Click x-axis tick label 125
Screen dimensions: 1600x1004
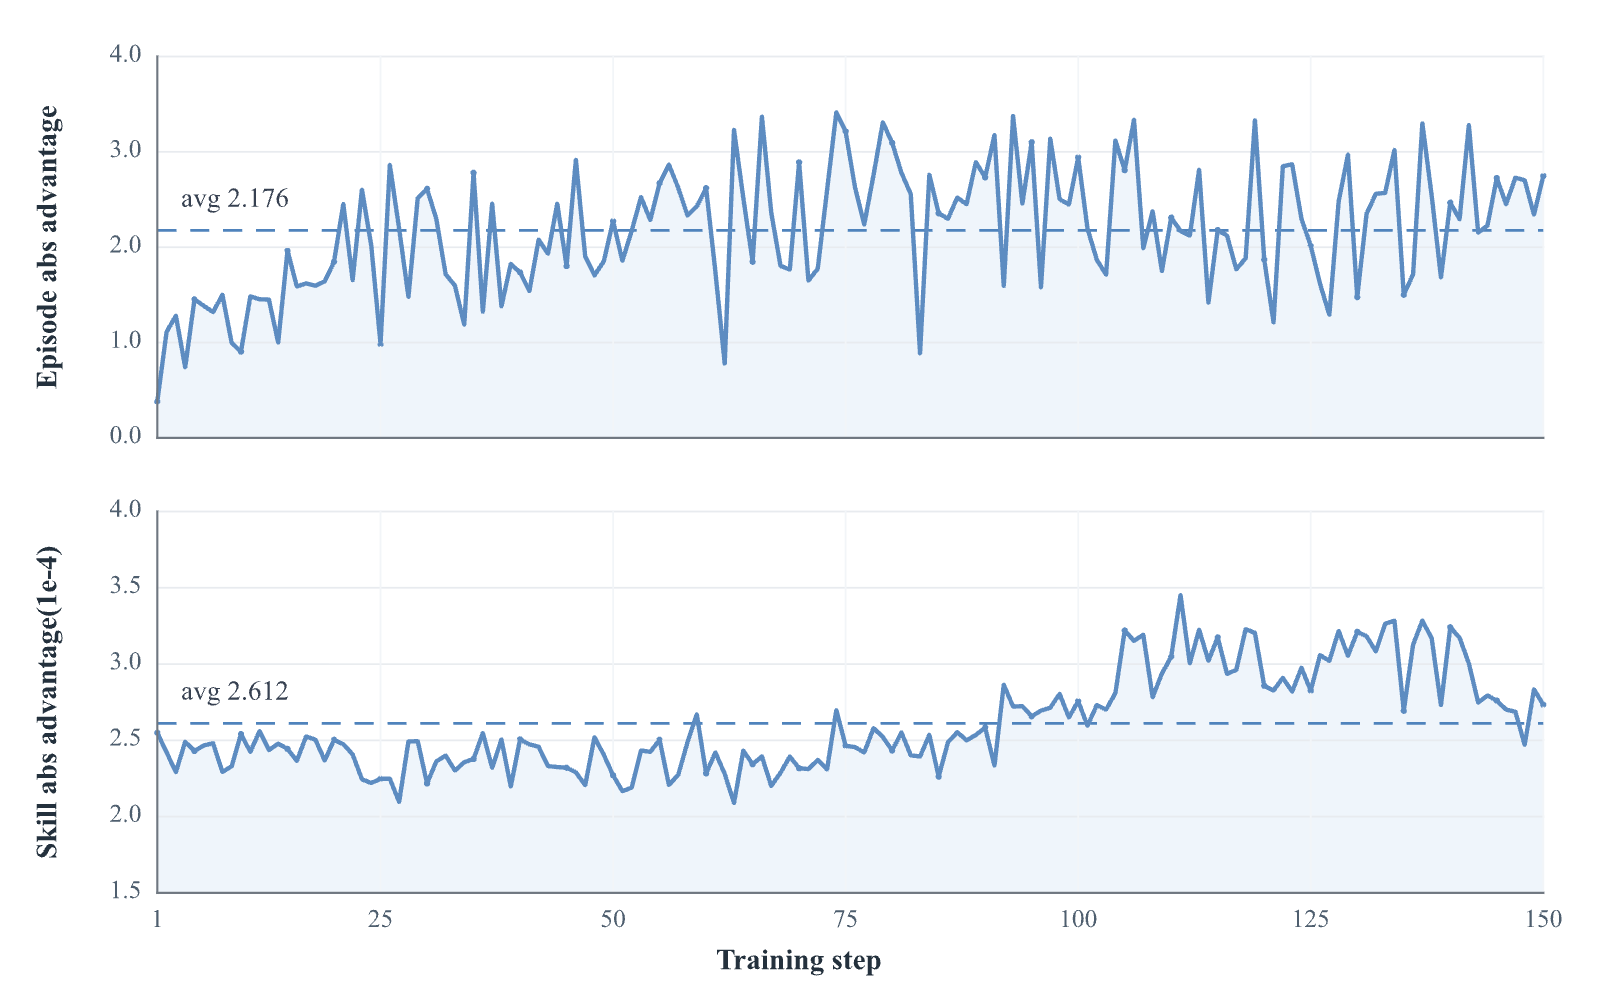[1311, 919]
